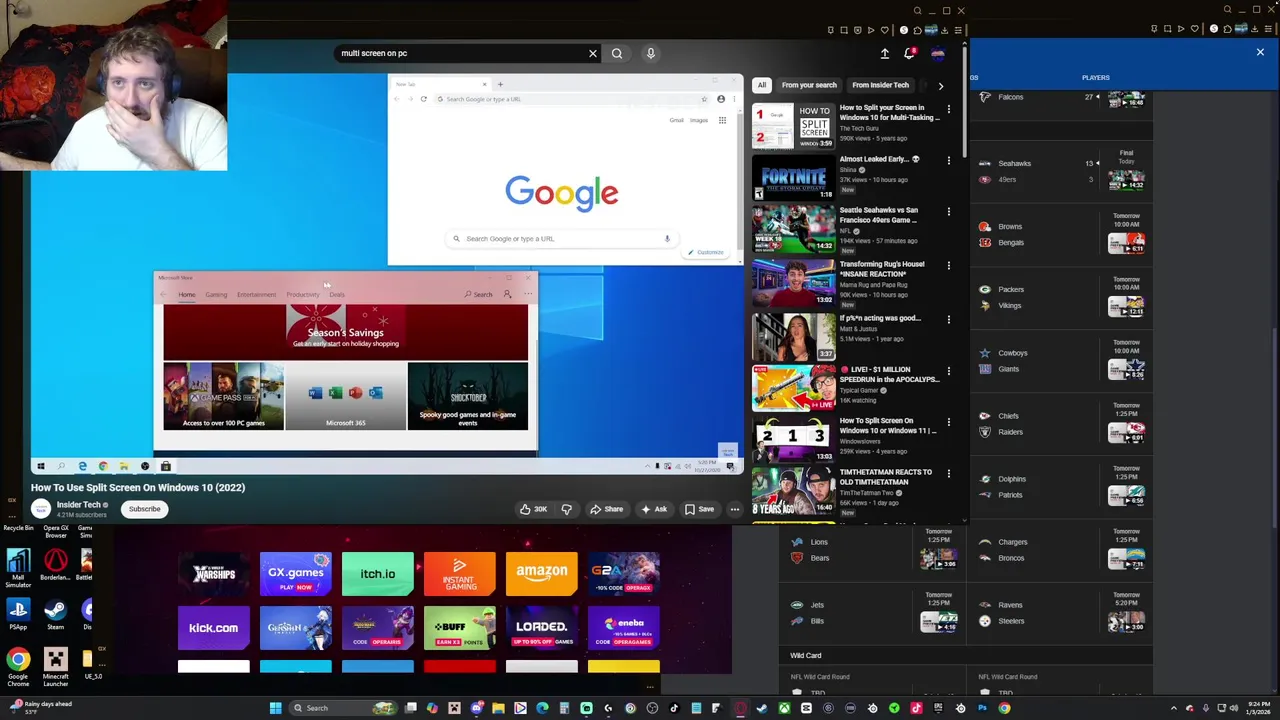Open the World of Warships speed dial tile
Screen dimensions: 1280x720
[x=214, y=573]
